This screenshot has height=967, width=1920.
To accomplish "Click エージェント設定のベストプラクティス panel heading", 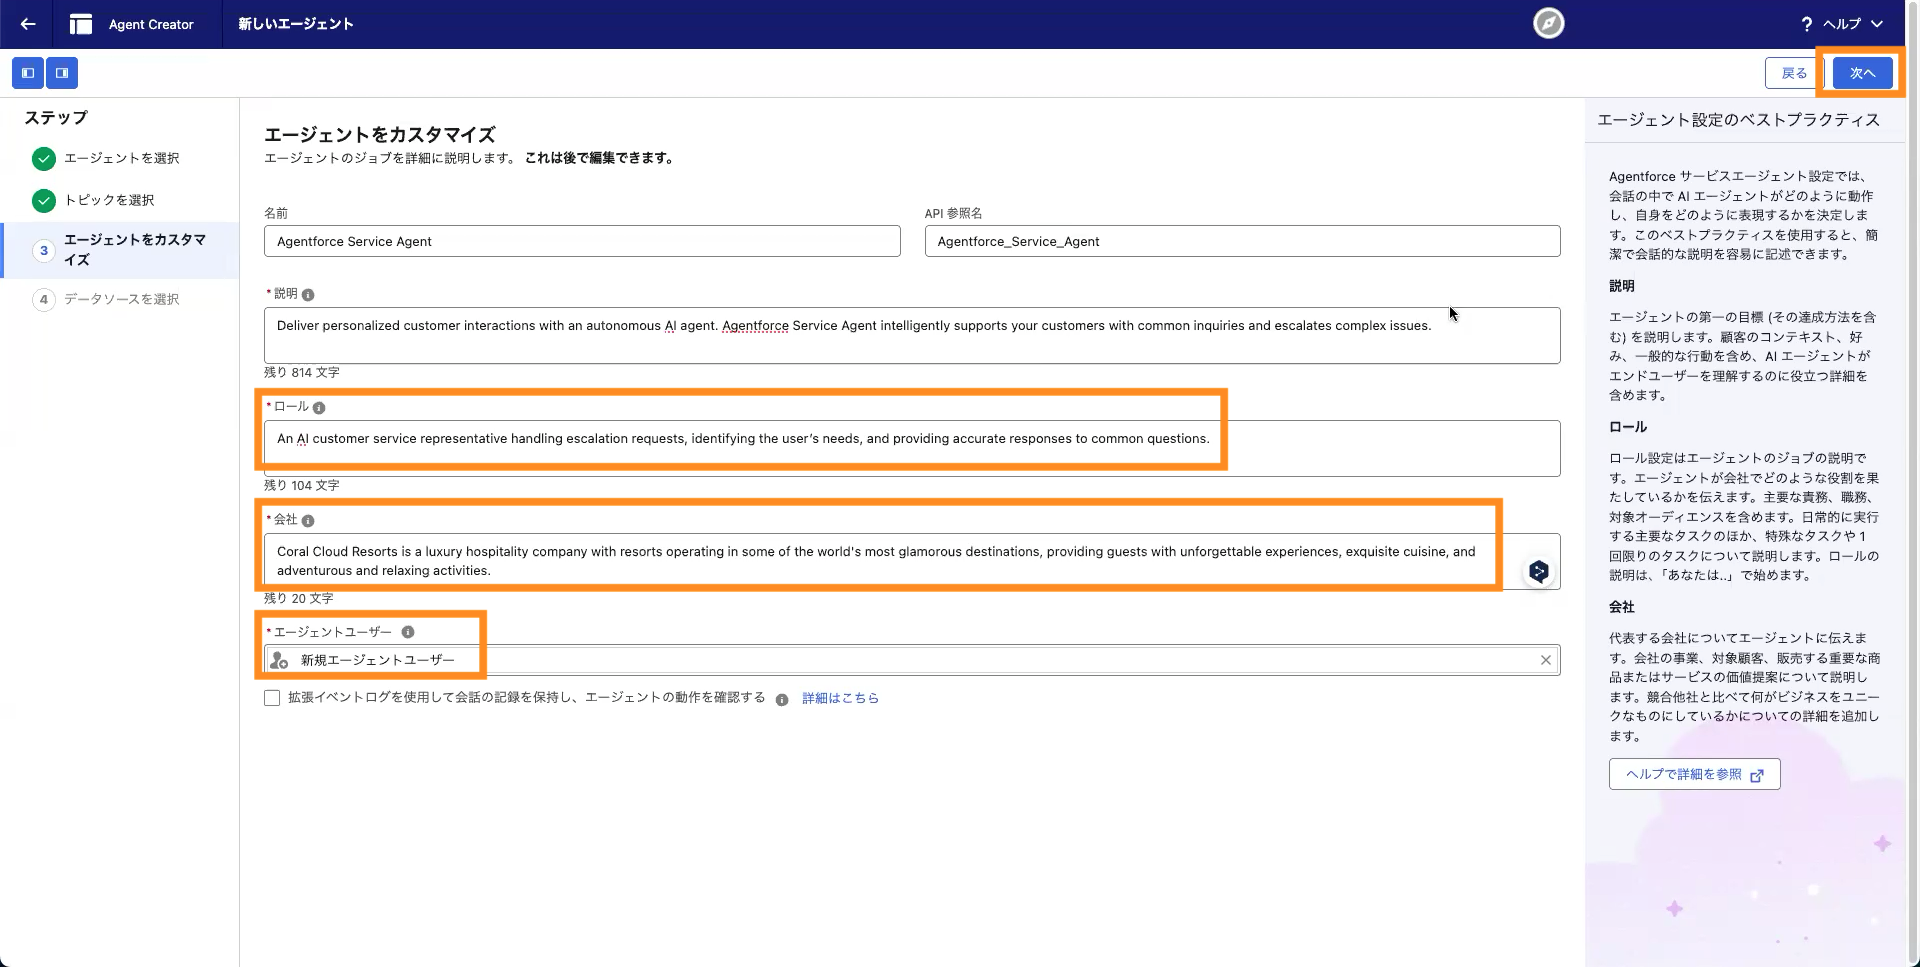I will tap(1739, 120).
